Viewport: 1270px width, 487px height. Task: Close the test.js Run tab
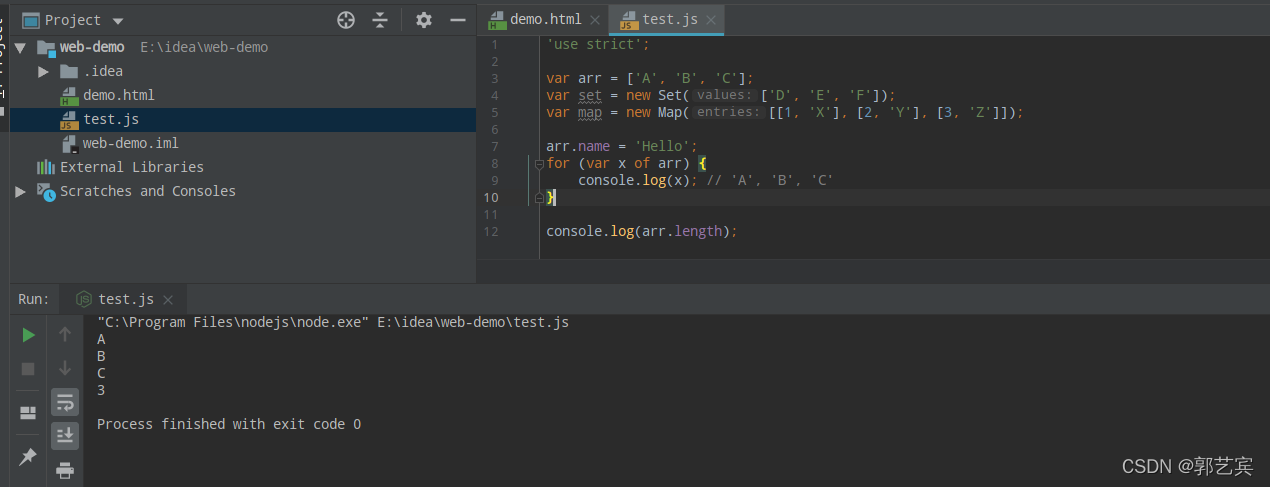tap(168, 300)
